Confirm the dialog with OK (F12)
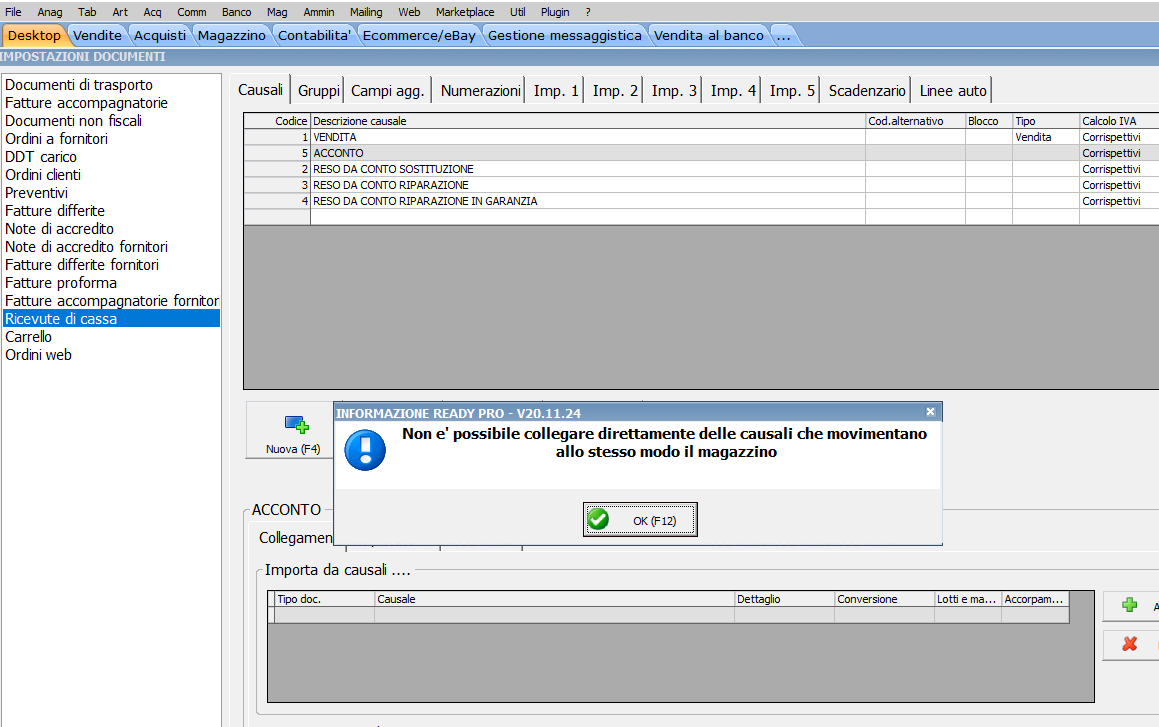This screenshot has height=727, width=1159. 640,520
